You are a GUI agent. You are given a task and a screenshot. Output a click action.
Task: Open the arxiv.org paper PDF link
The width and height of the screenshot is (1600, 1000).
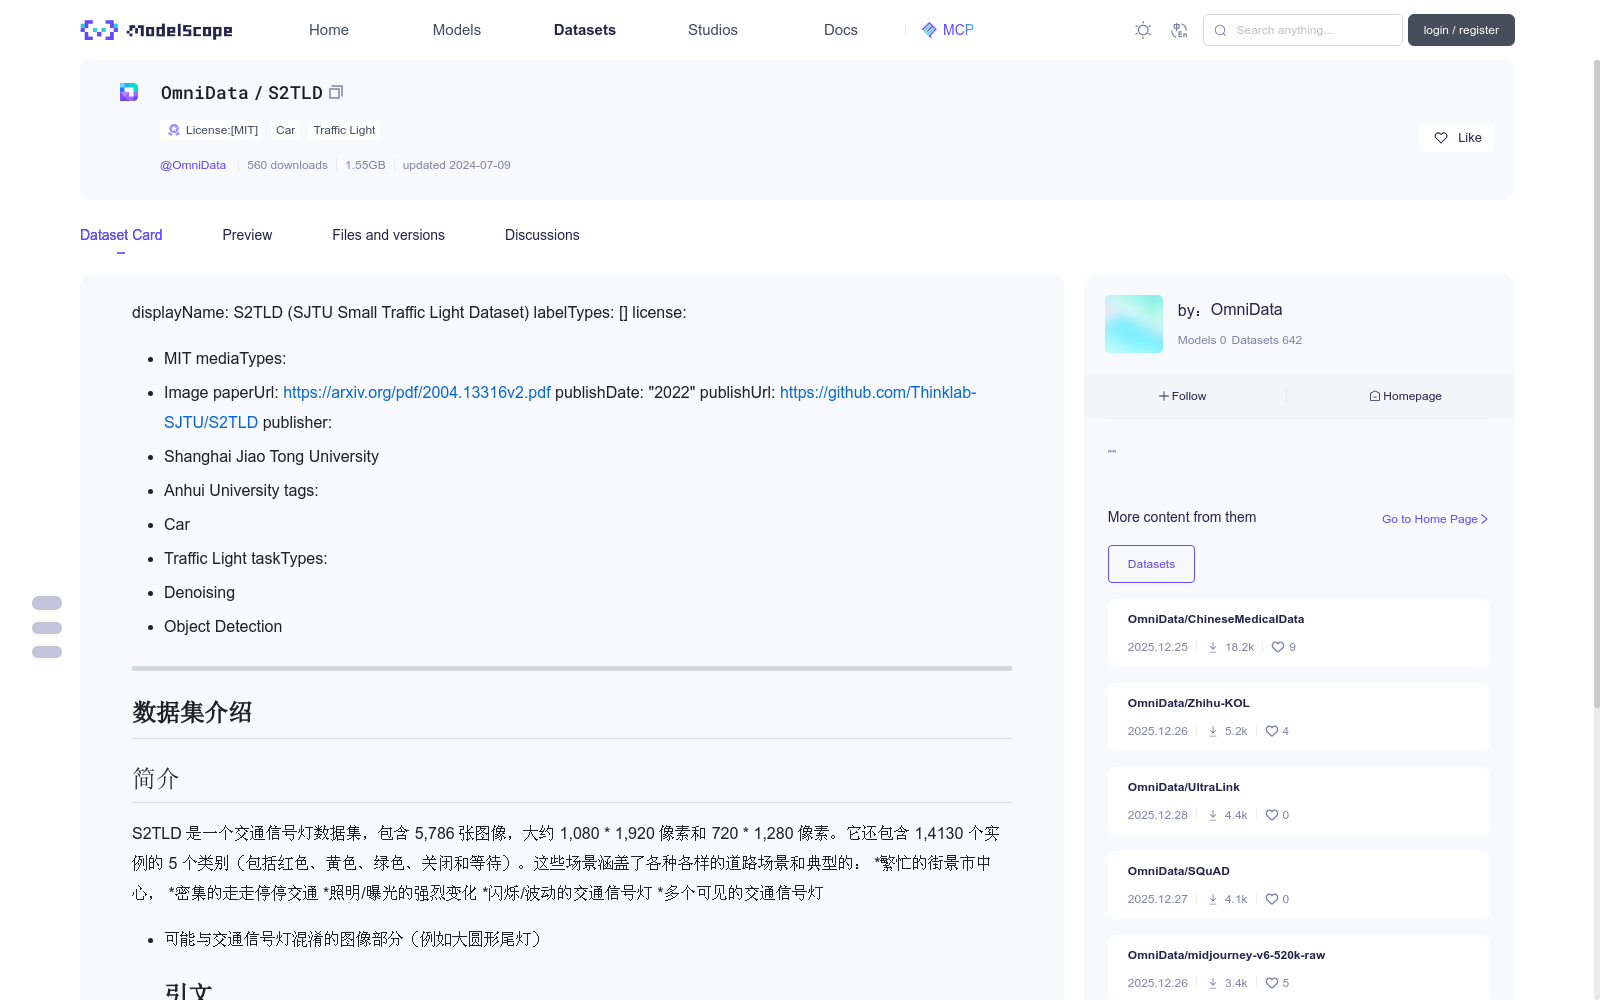(417, 392)
